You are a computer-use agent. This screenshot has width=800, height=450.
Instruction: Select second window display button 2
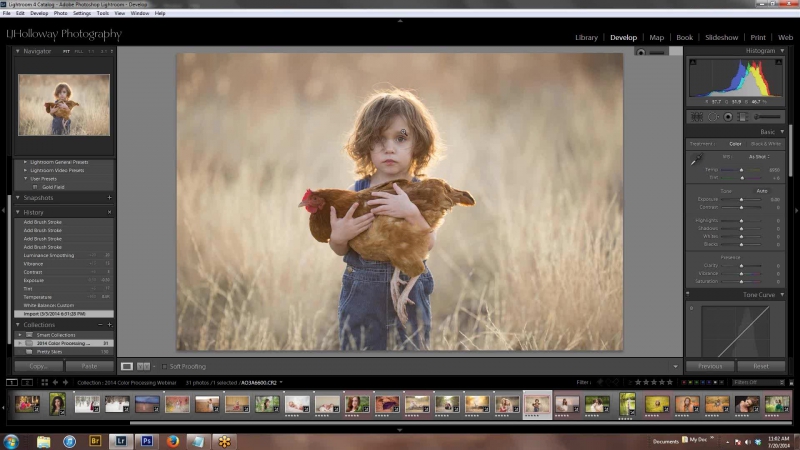[27, 382]
